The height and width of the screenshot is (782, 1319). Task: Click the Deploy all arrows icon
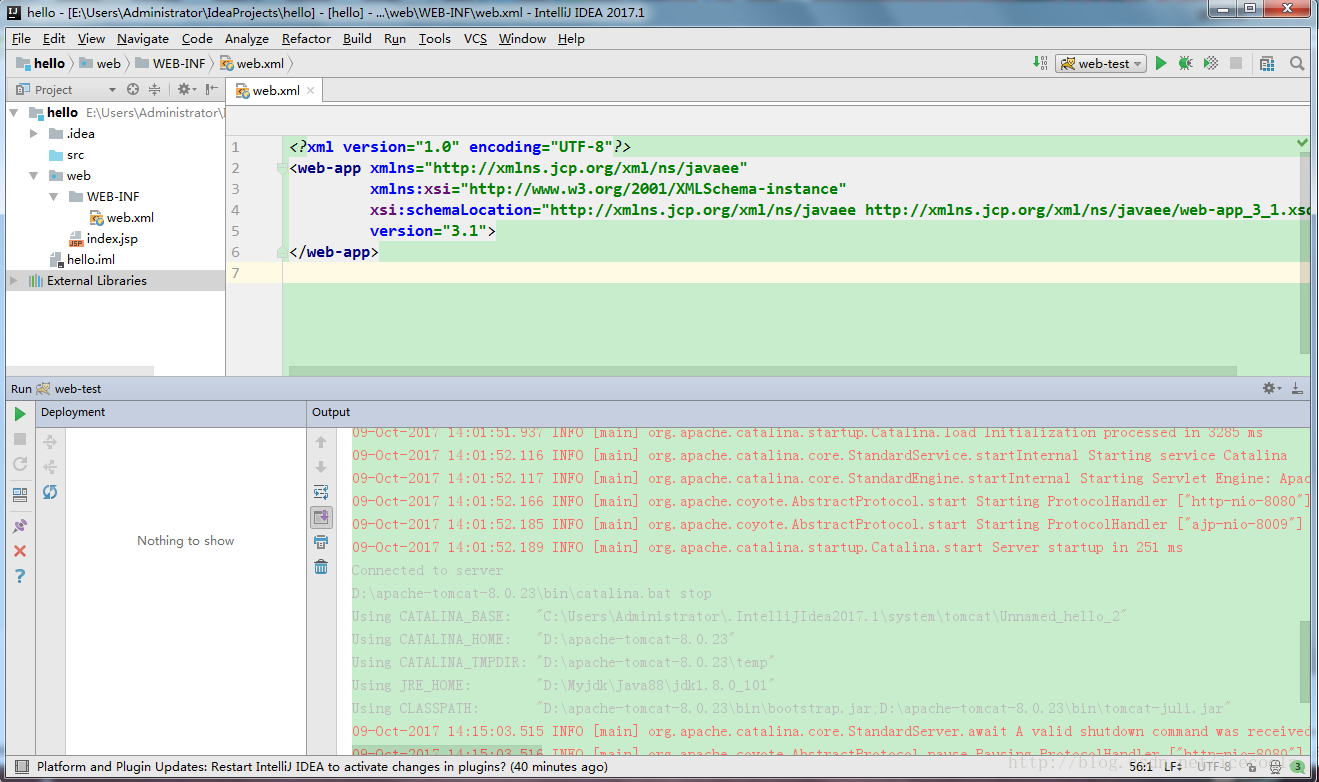coord(50,442)
